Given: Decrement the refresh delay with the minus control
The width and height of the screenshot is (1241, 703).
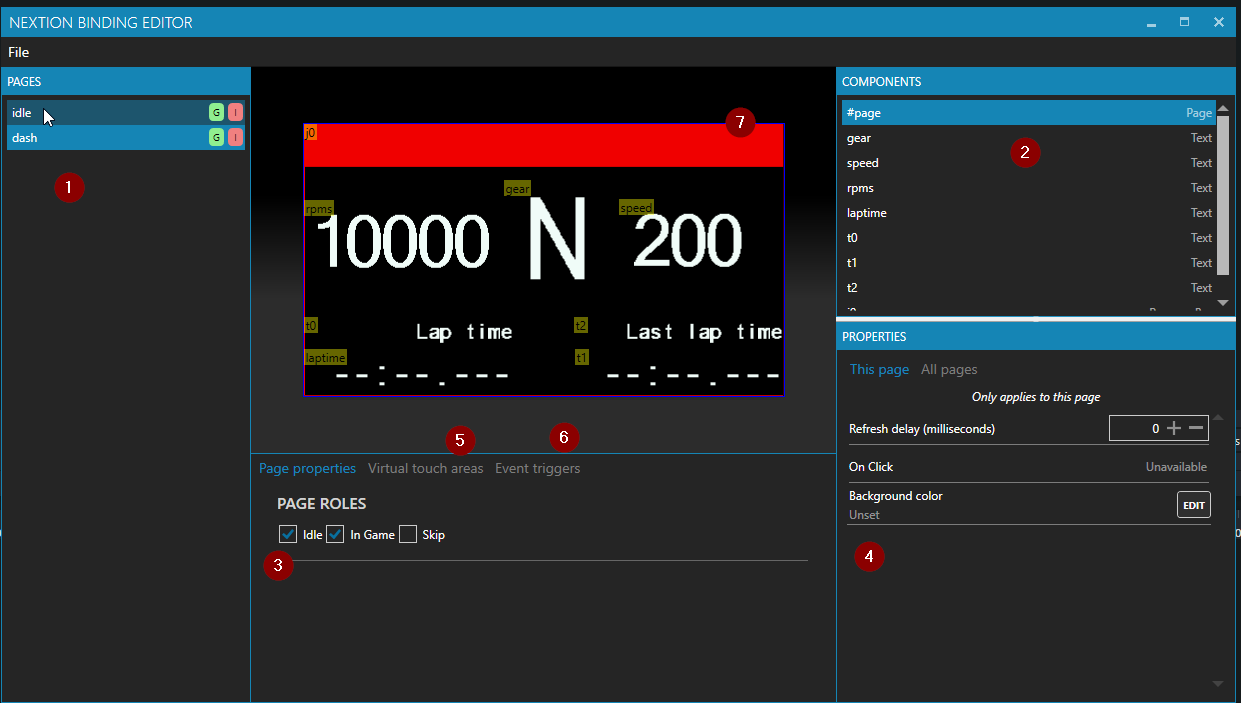Looking at the screenshot, I should point(1197,428).
